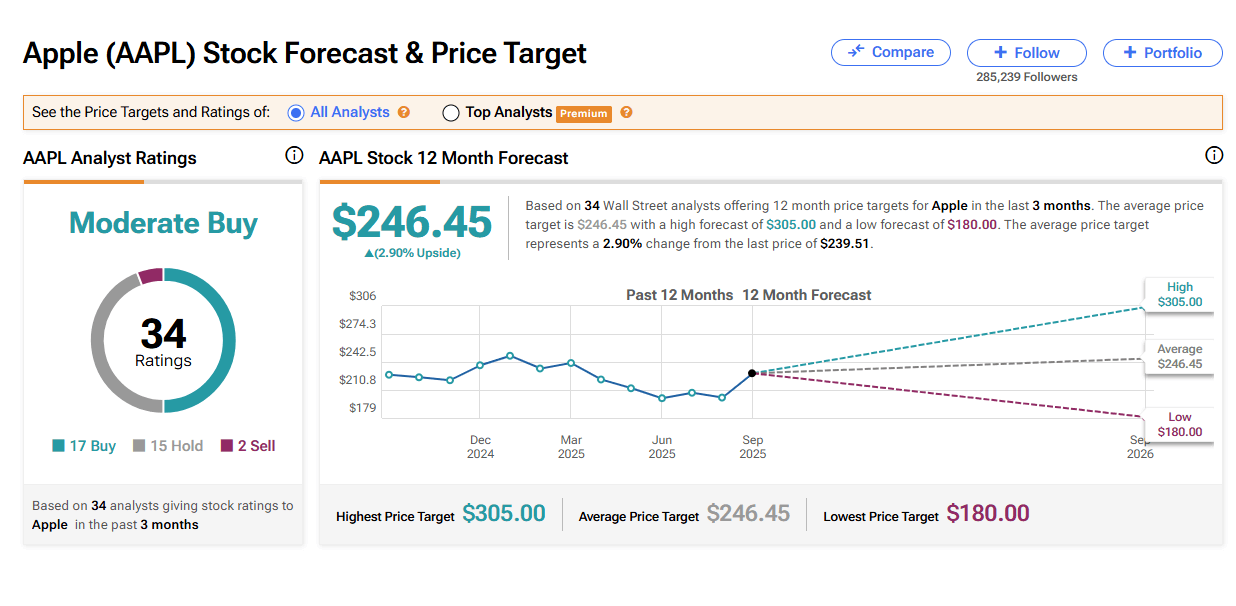The height and width of the screenshot is (606, 1236).
Task: Click the maroon 2 Sell legend swatch
Action: click(227, 446)
